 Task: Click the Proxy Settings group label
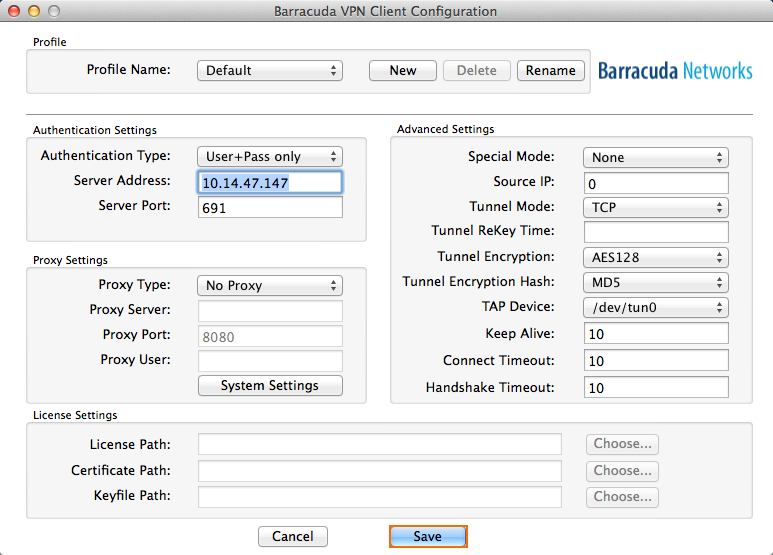coord(70,260)
